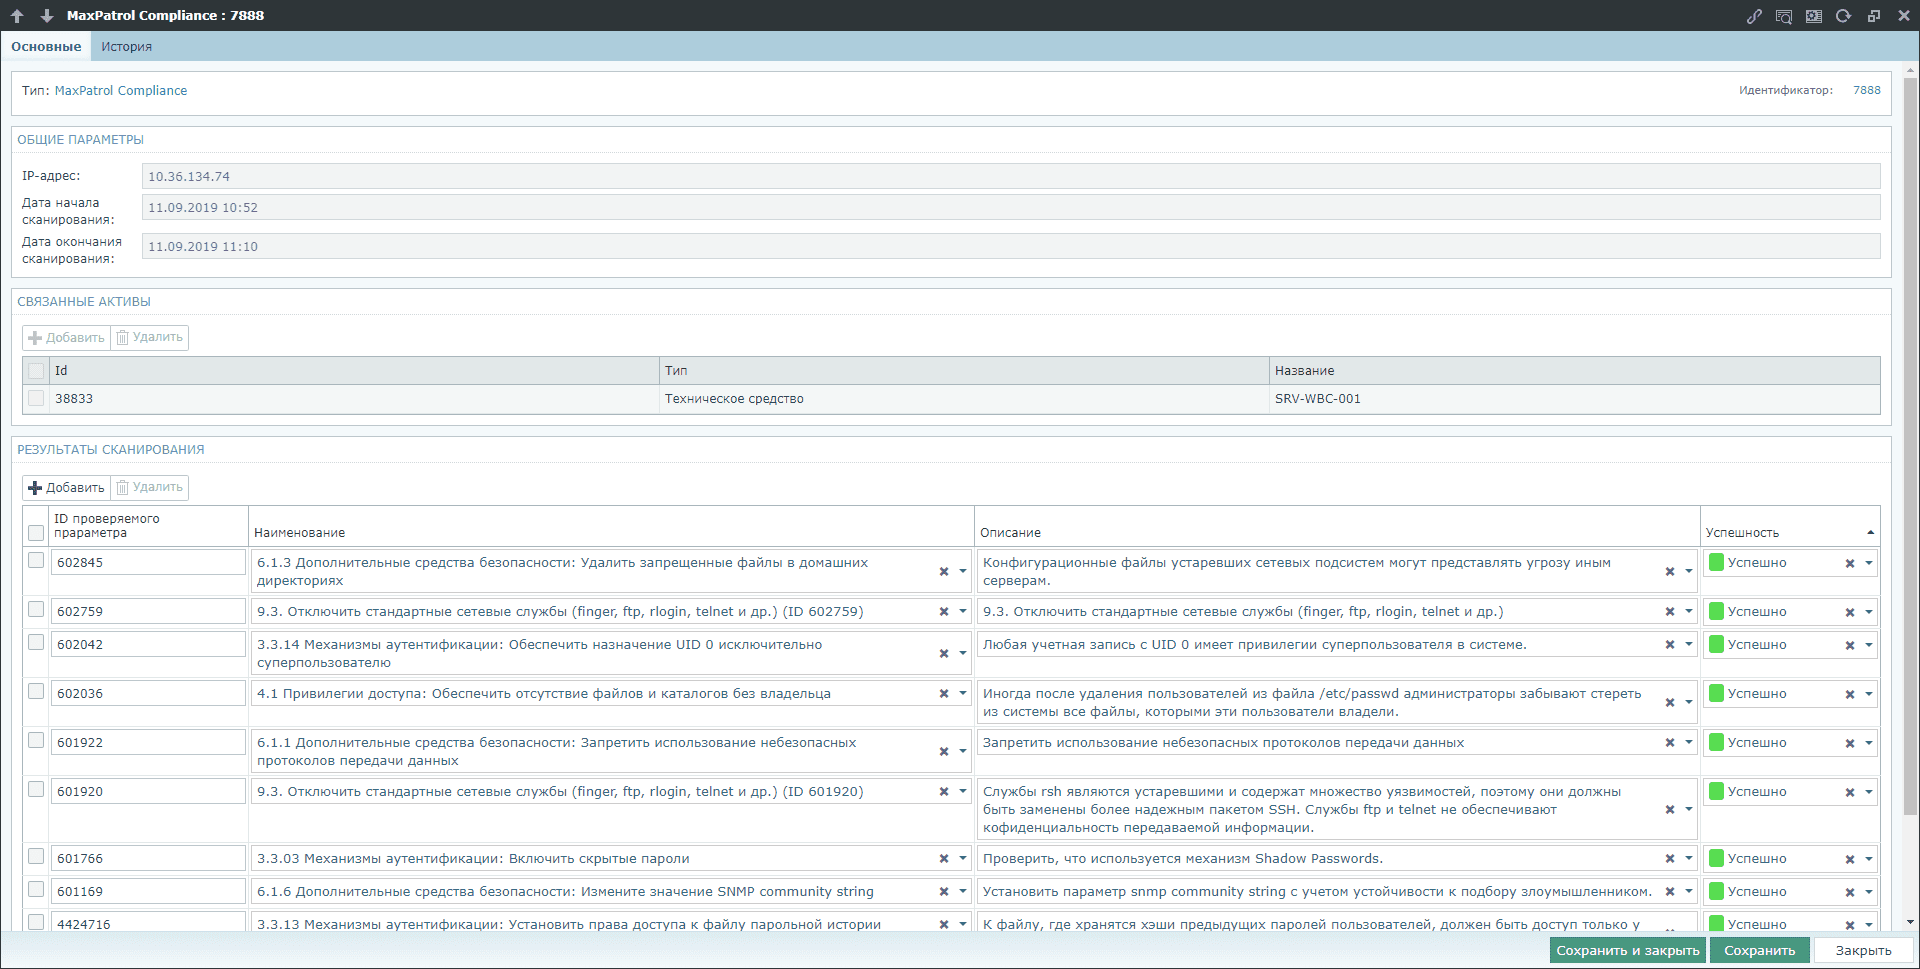Tick the checkbox for asset 38833
Image resolution: width=1920 pixels, height=969 pixels.
tap(36, 398)
